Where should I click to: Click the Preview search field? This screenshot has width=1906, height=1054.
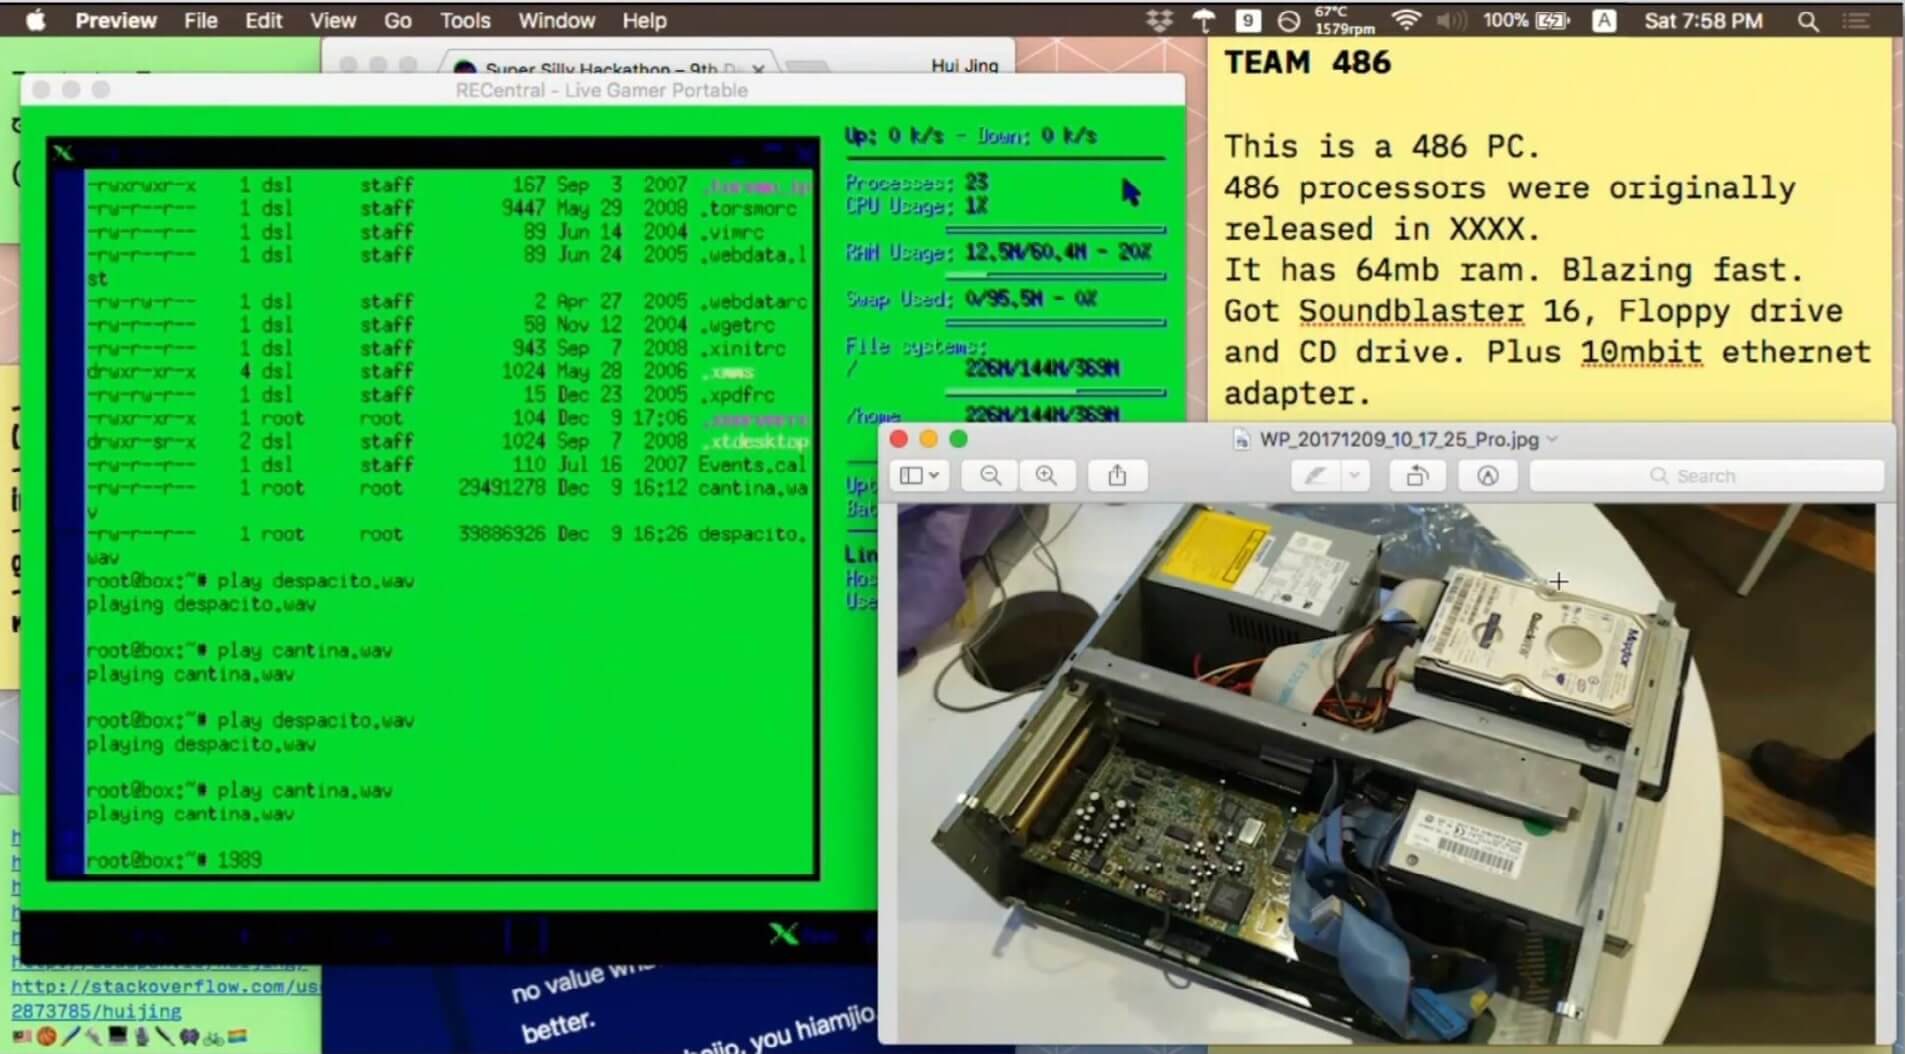pos(1707,476)
